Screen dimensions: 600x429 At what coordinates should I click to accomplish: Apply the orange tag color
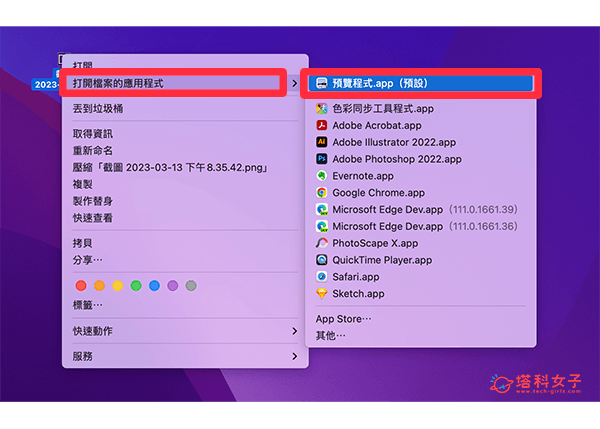pyautogui.click(x=99, y=285)
